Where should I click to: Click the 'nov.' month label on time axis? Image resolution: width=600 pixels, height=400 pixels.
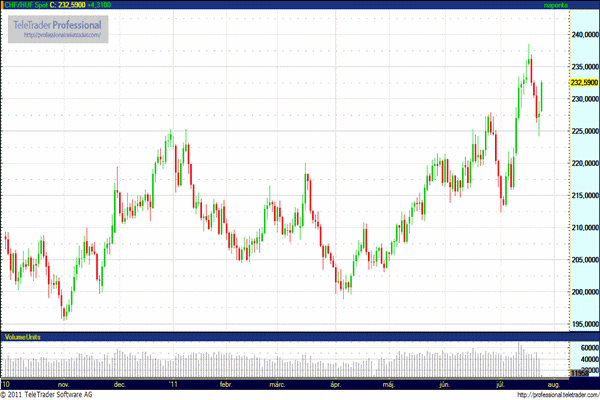(x=65, y=384)
